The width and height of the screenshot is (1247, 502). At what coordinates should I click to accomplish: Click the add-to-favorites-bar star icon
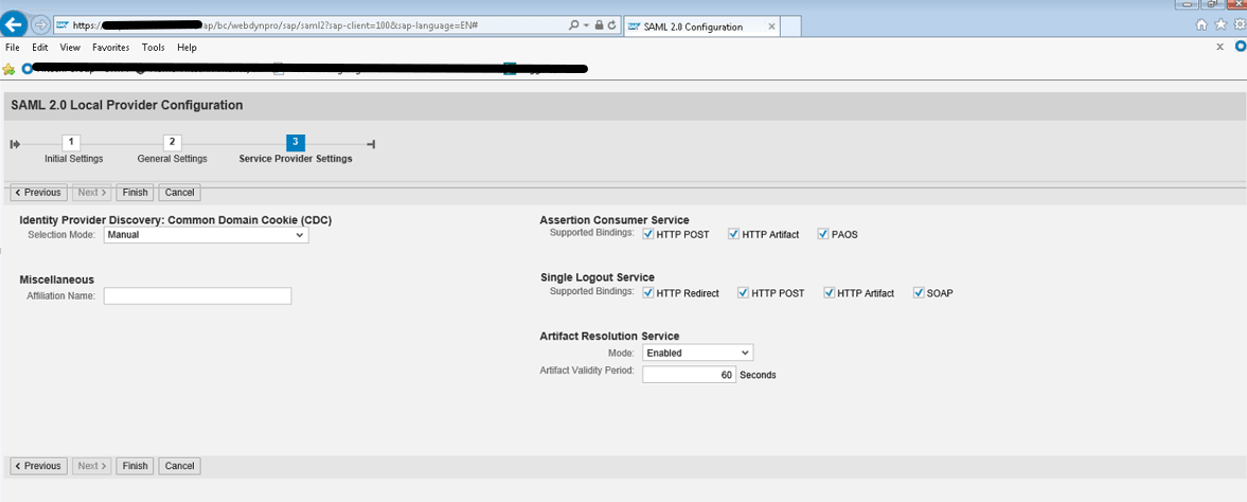tap(9, 69)
